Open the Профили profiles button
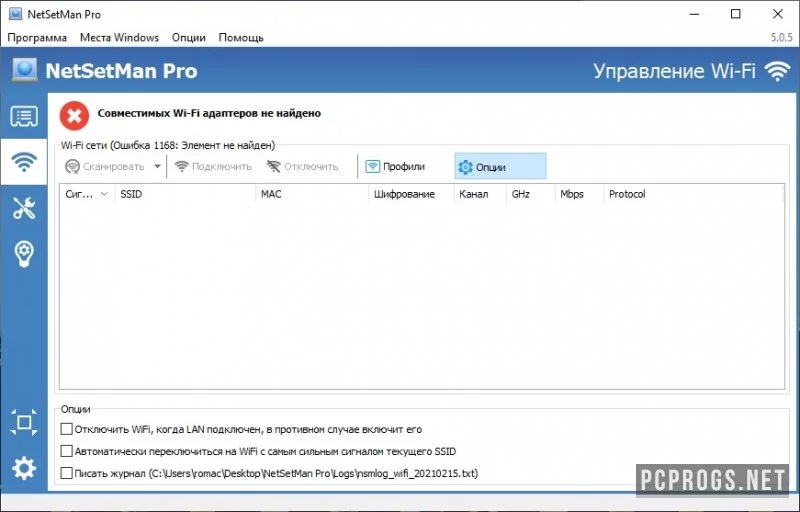 coord(395,167)
